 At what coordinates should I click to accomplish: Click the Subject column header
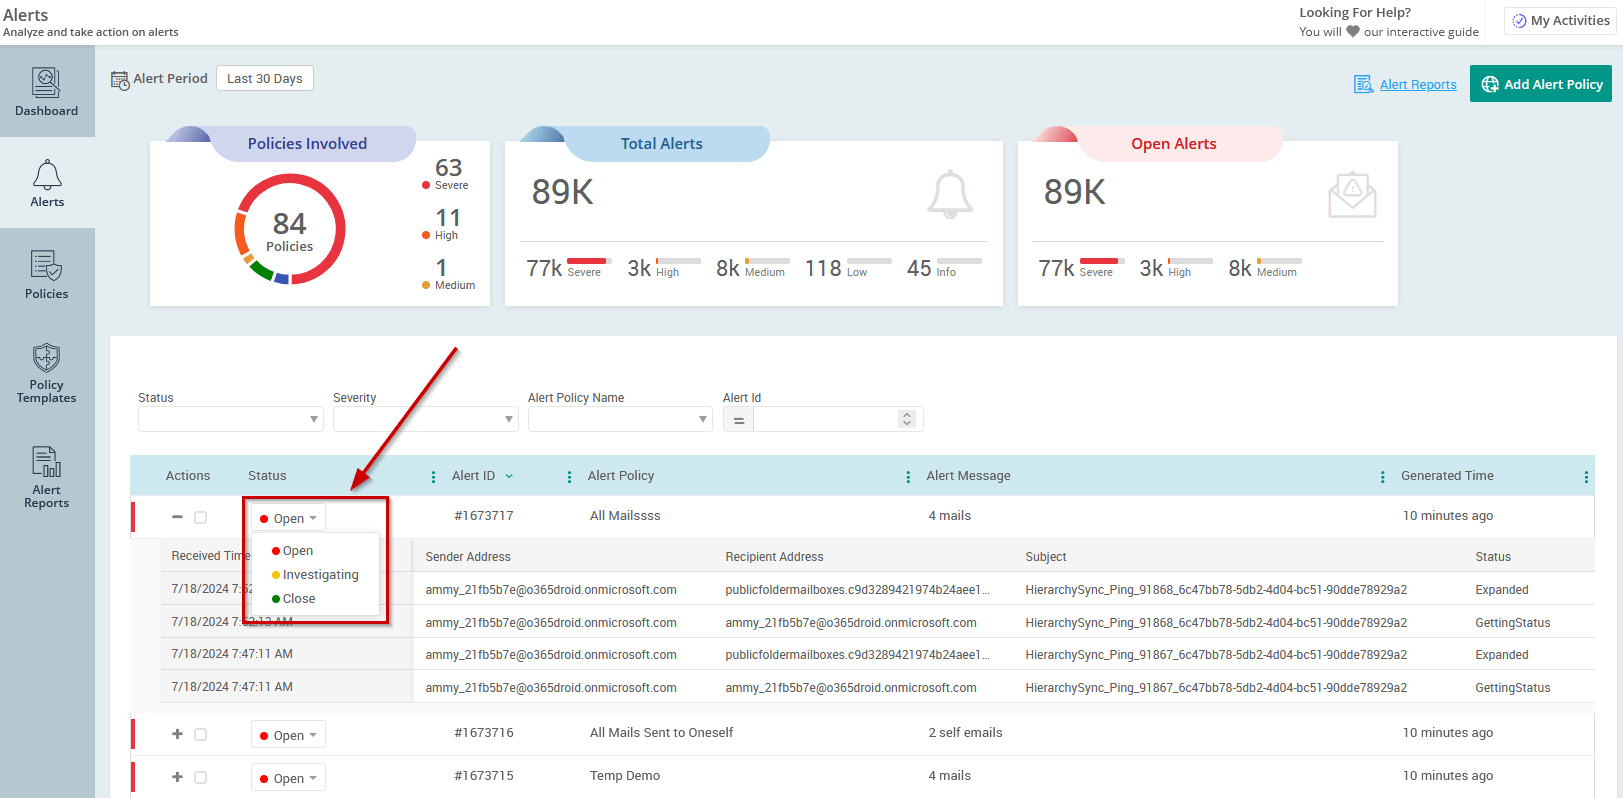click(1046, 557)
